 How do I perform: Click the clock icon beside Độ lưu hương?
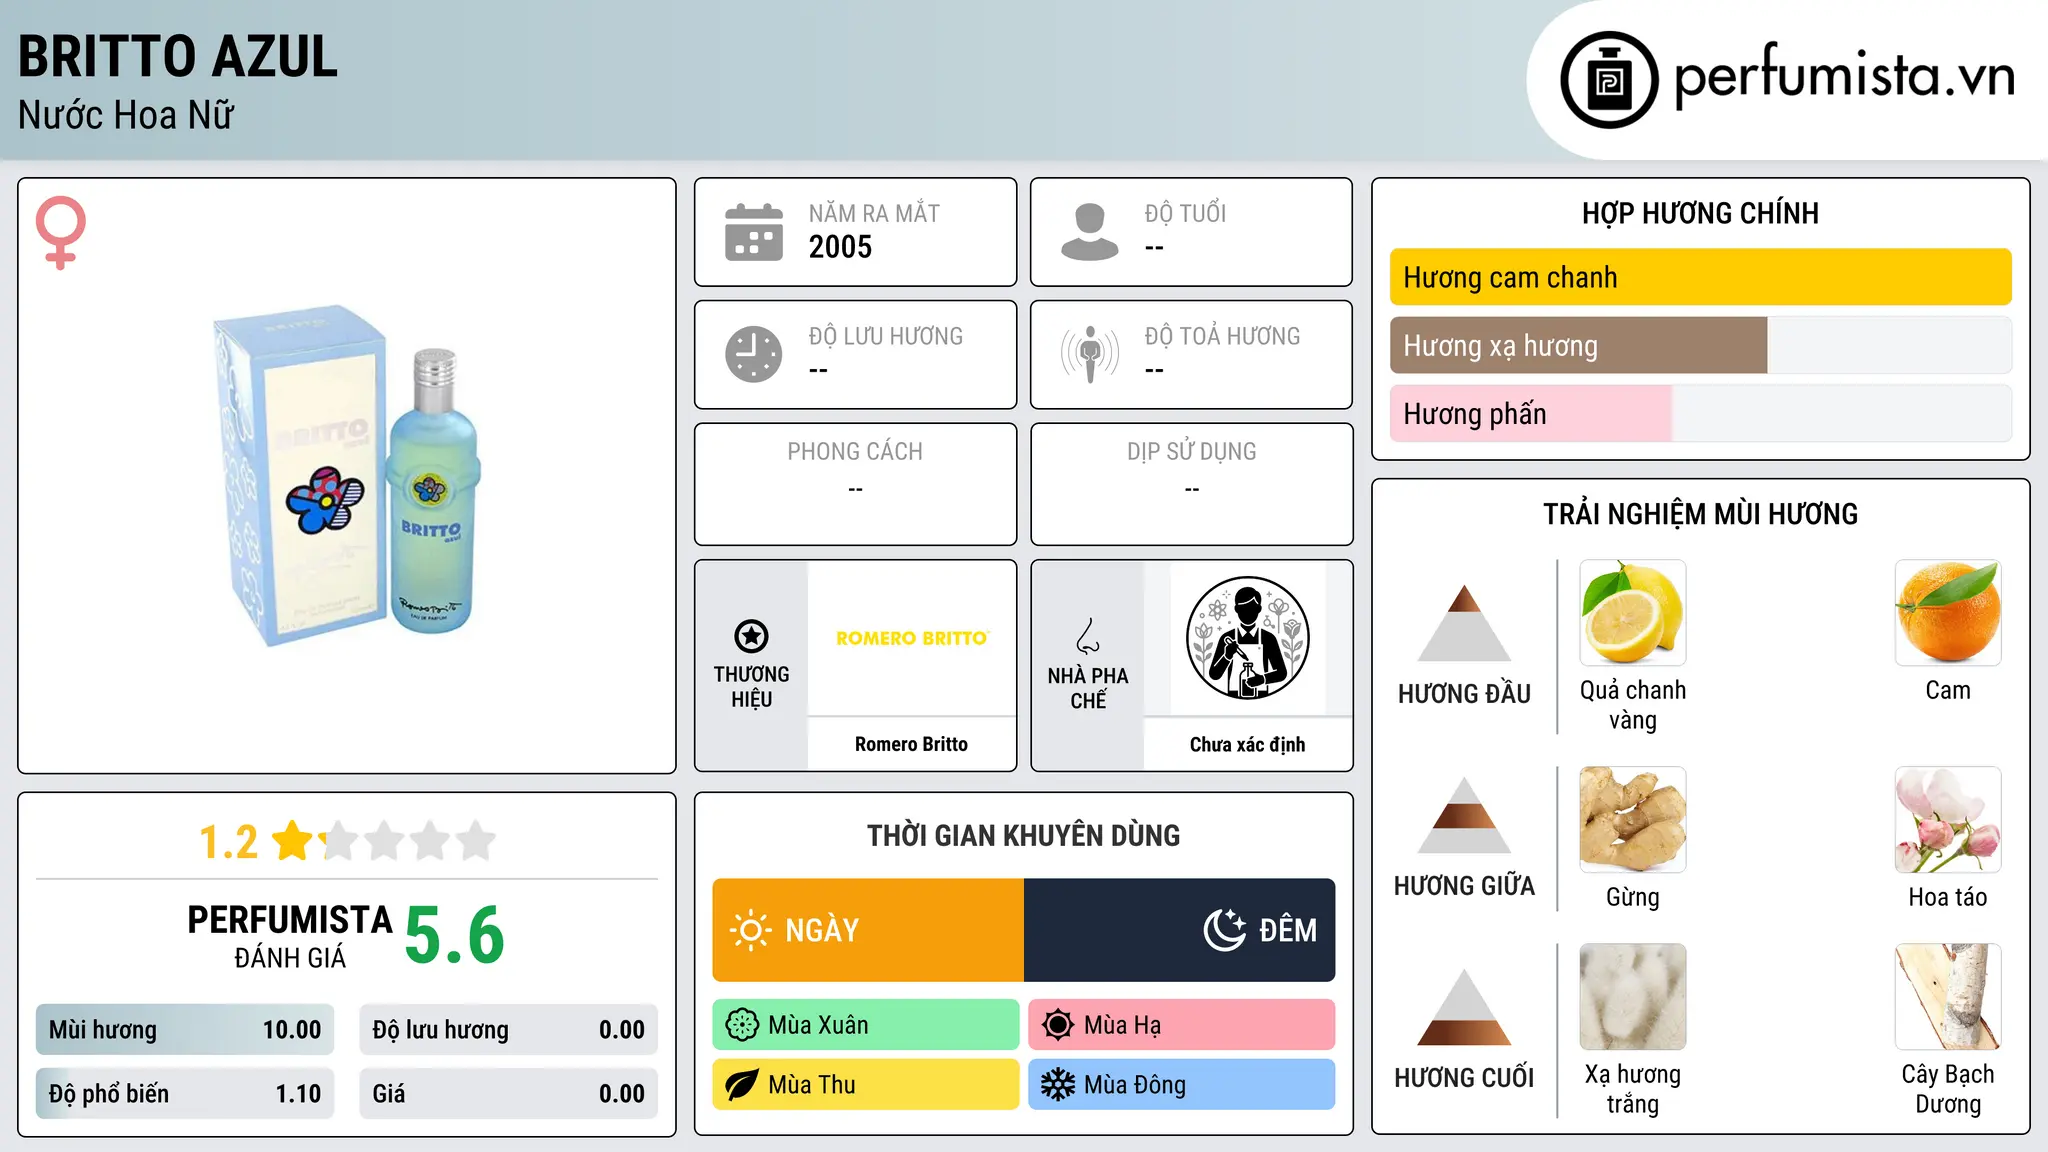point(754,354)
